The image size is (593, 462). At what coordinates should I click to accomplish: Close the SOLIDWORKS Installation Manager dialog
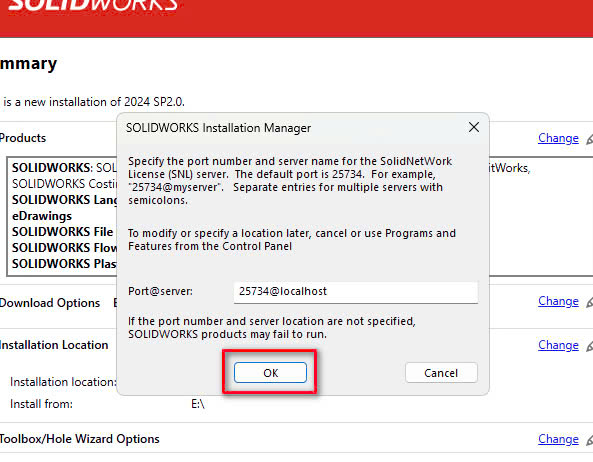click(x=474, y=127)
